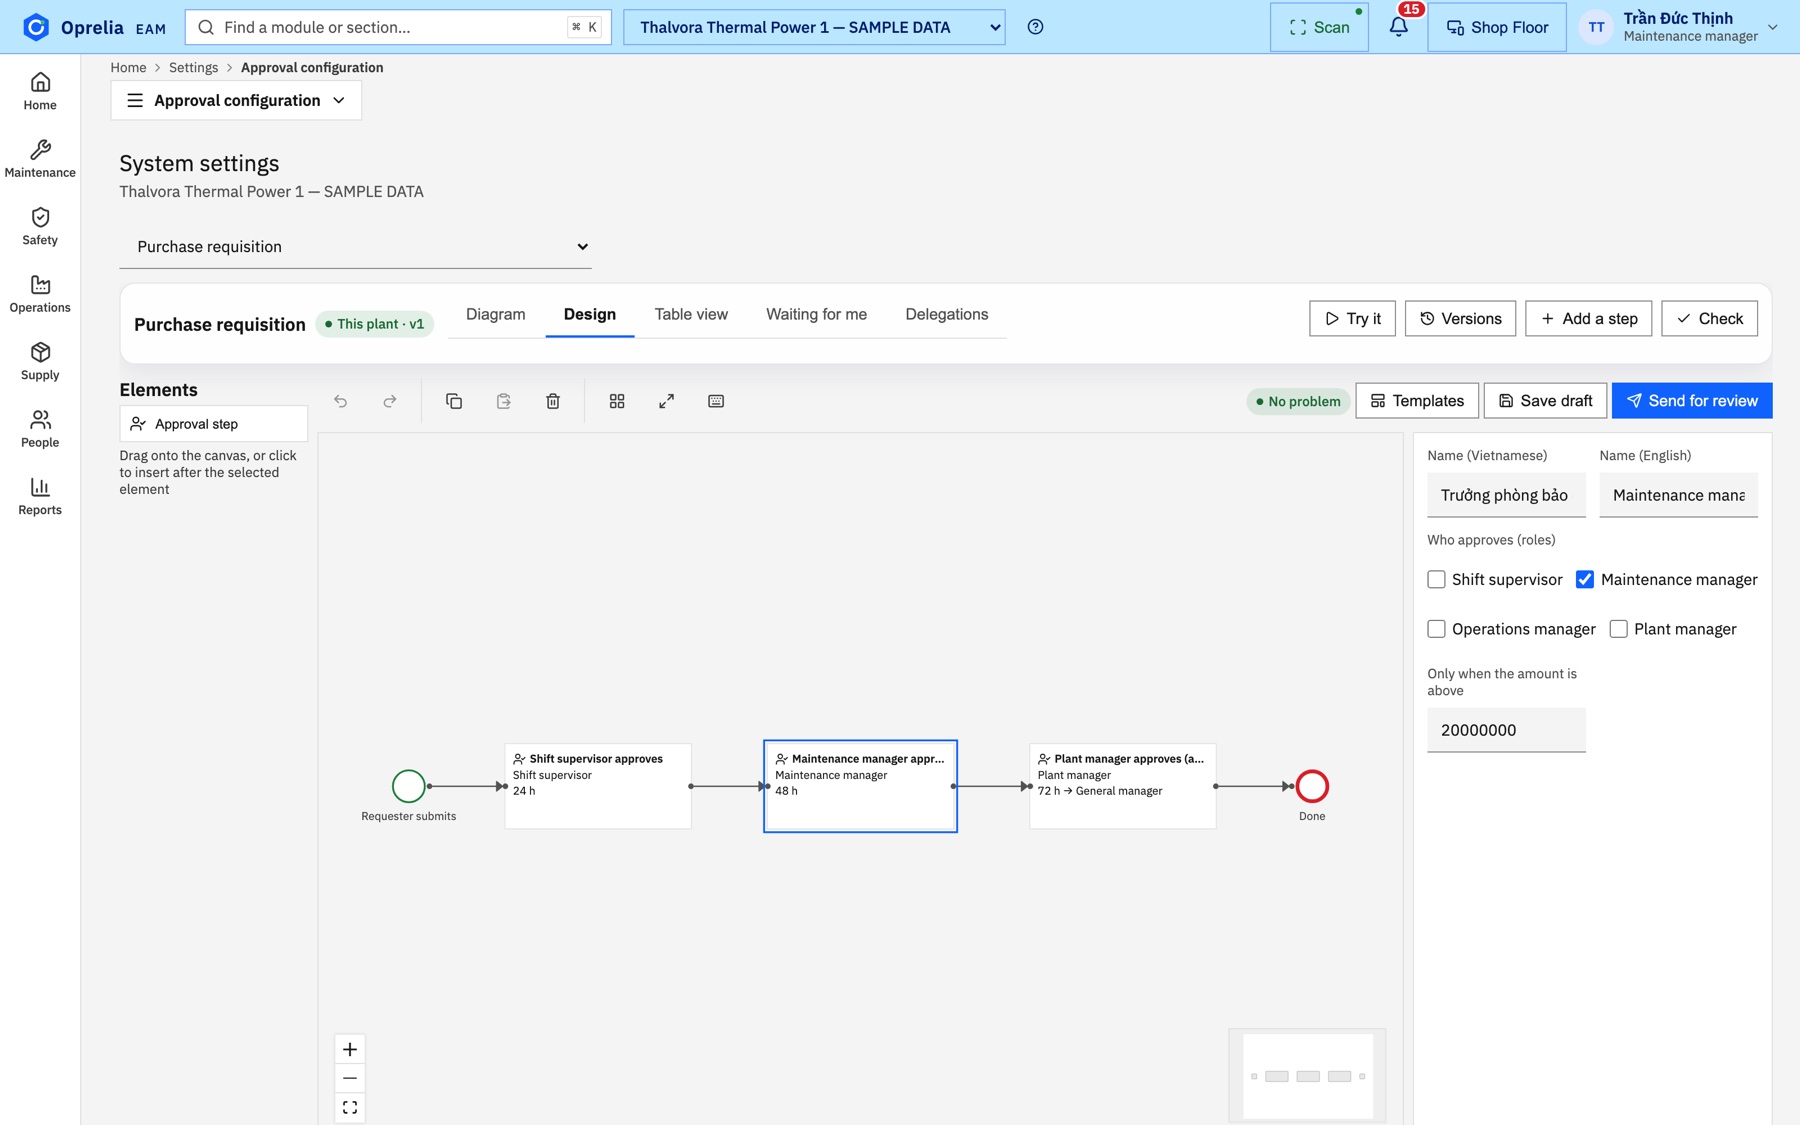
Task: Click the fullscreen expand arrows icon
Action: pyautogui.click(x=667, y=401)
